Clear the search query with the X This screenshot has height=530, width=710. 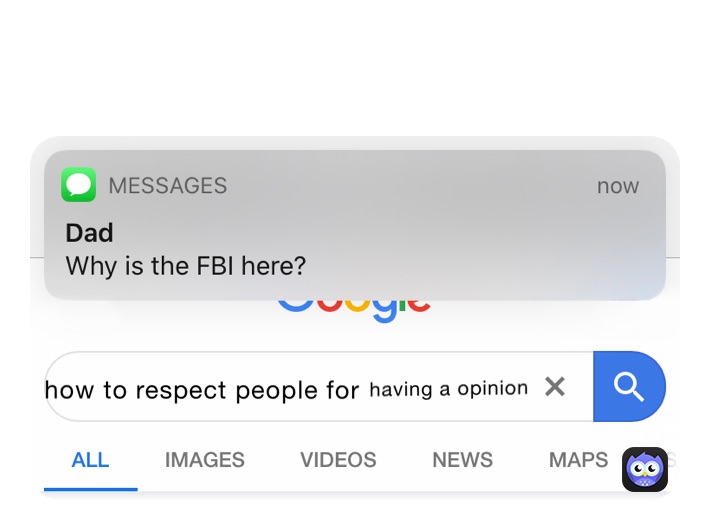pyautogui.click(x=555, y=386)
